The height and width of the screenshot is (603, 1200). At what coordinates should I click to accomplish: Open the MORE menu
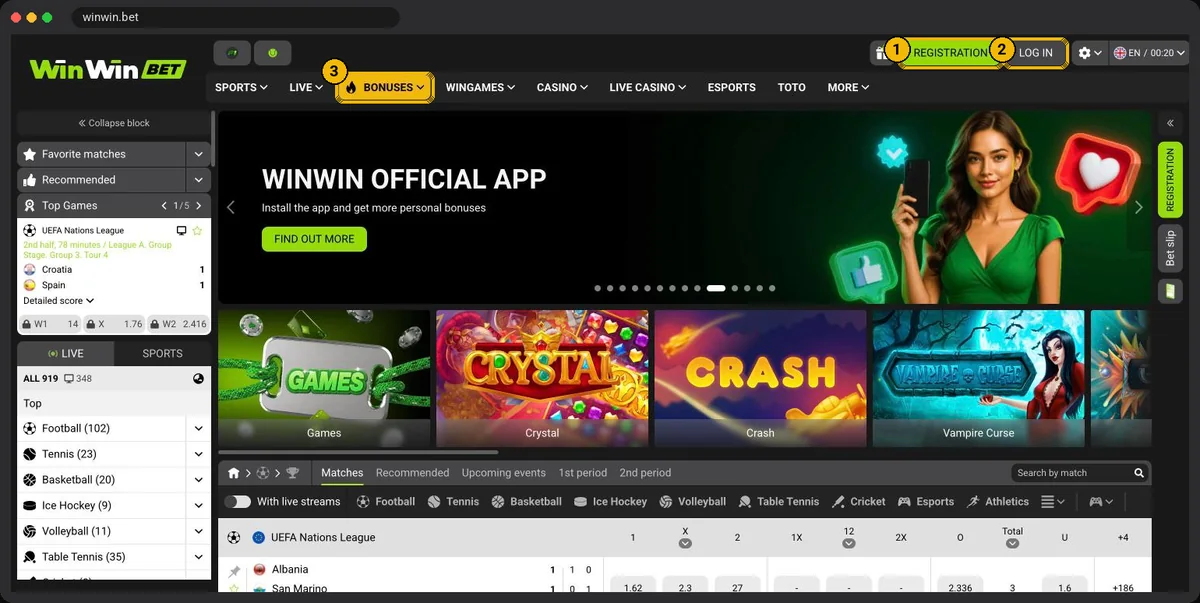click(x=848, y=87)
